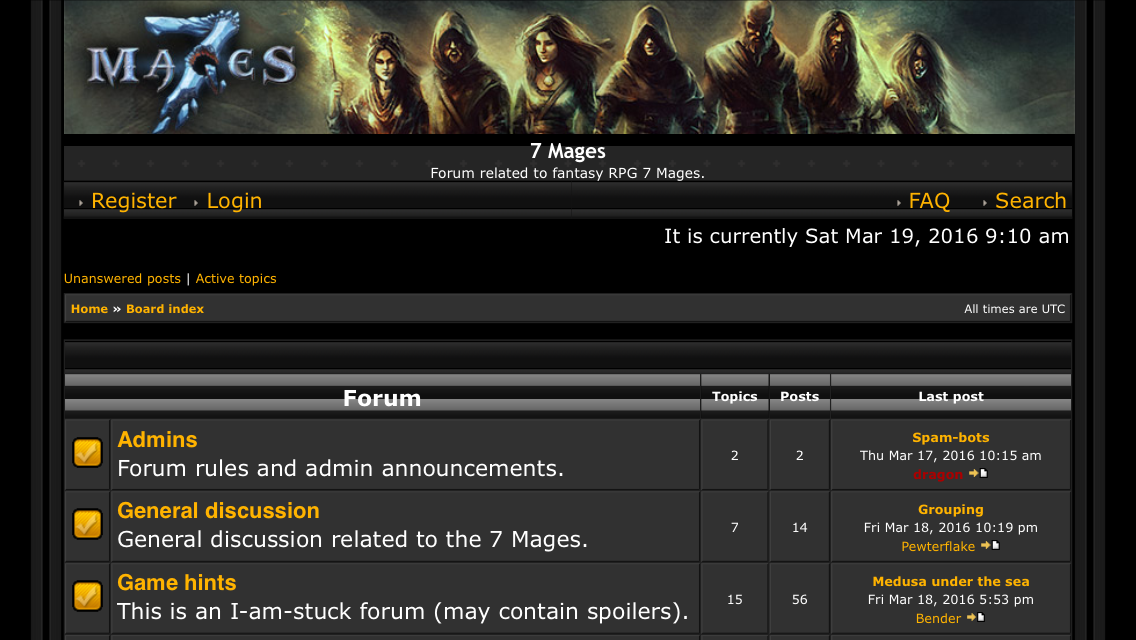
Task: View latest post icon next to Bender
Action: (976, 618)
